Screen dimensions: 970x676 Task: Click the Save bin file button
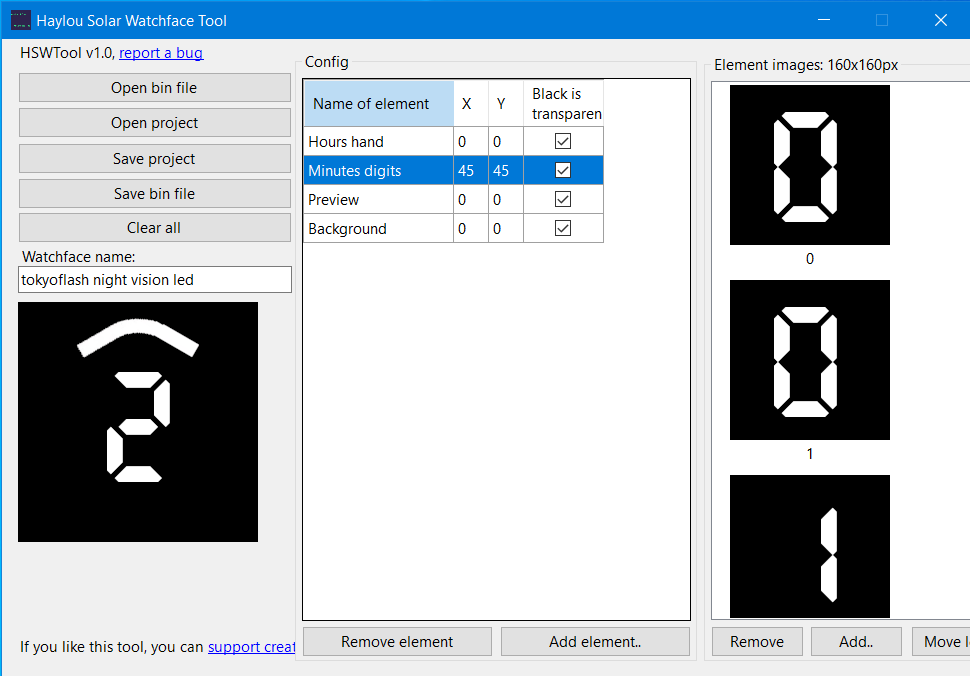point(155,194)
